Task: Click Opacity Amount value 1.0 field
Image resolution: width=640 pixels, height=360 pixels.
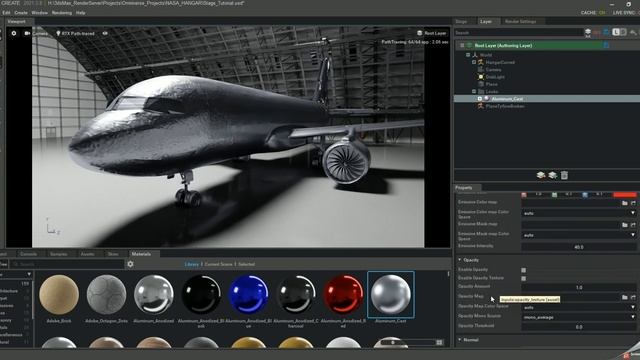Action: pos(579,287)
